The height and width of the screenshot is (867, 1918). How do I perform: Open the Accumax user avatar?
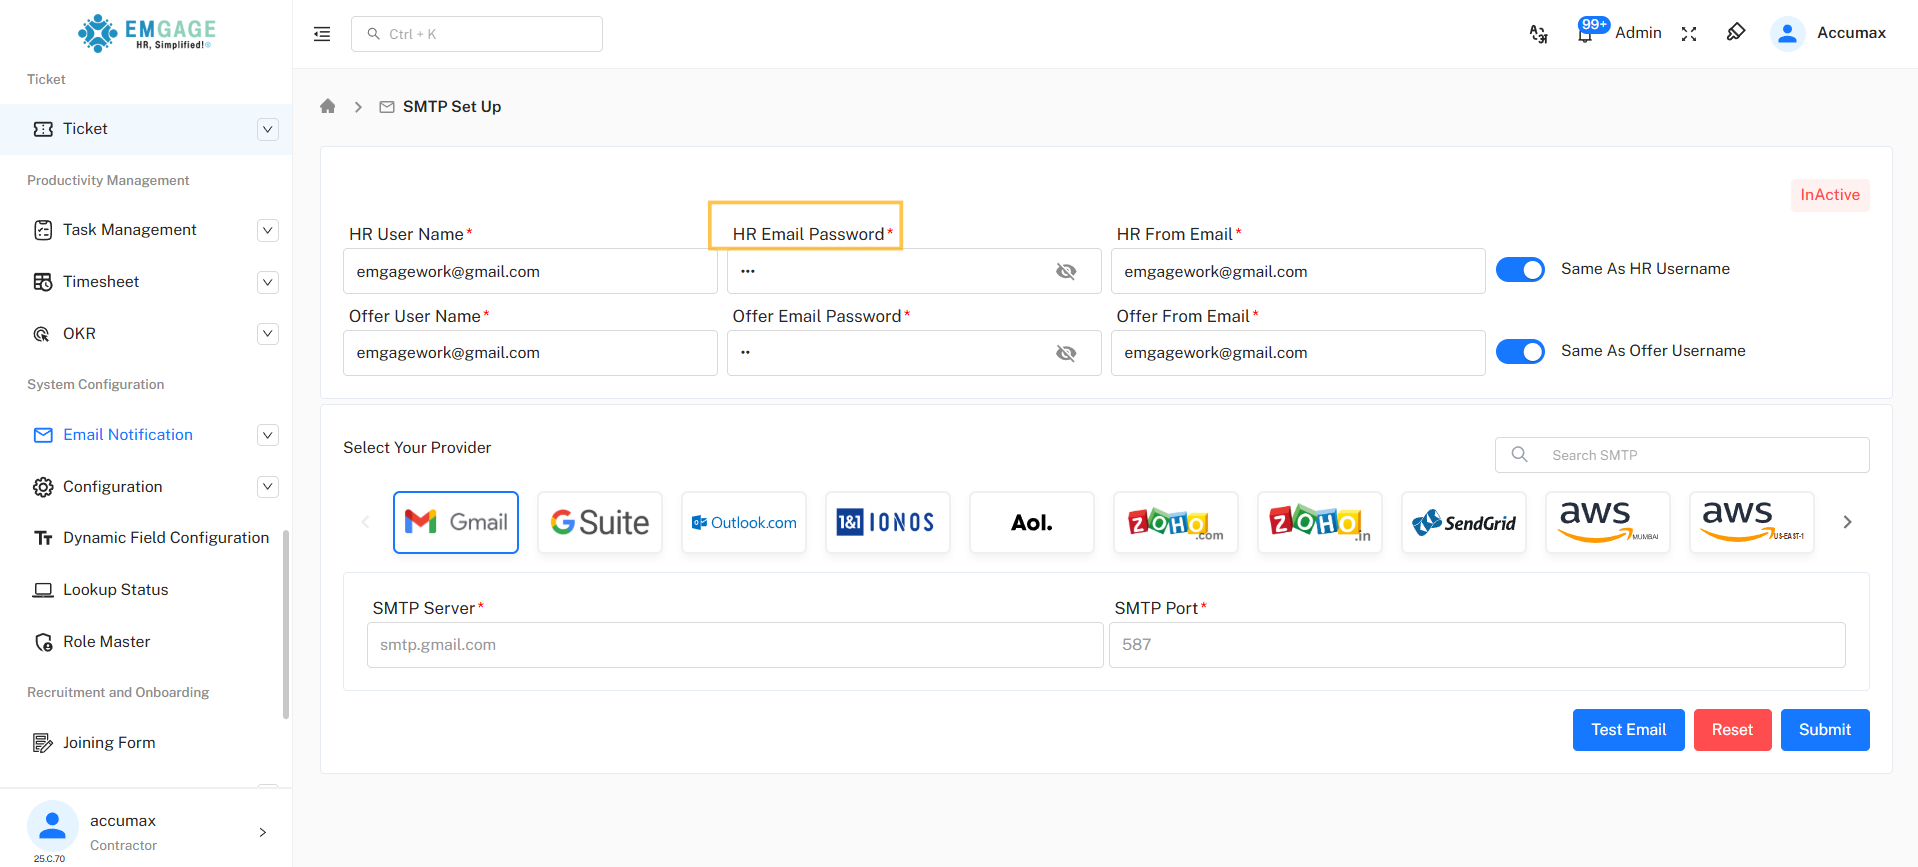[x=1787, y=33]
